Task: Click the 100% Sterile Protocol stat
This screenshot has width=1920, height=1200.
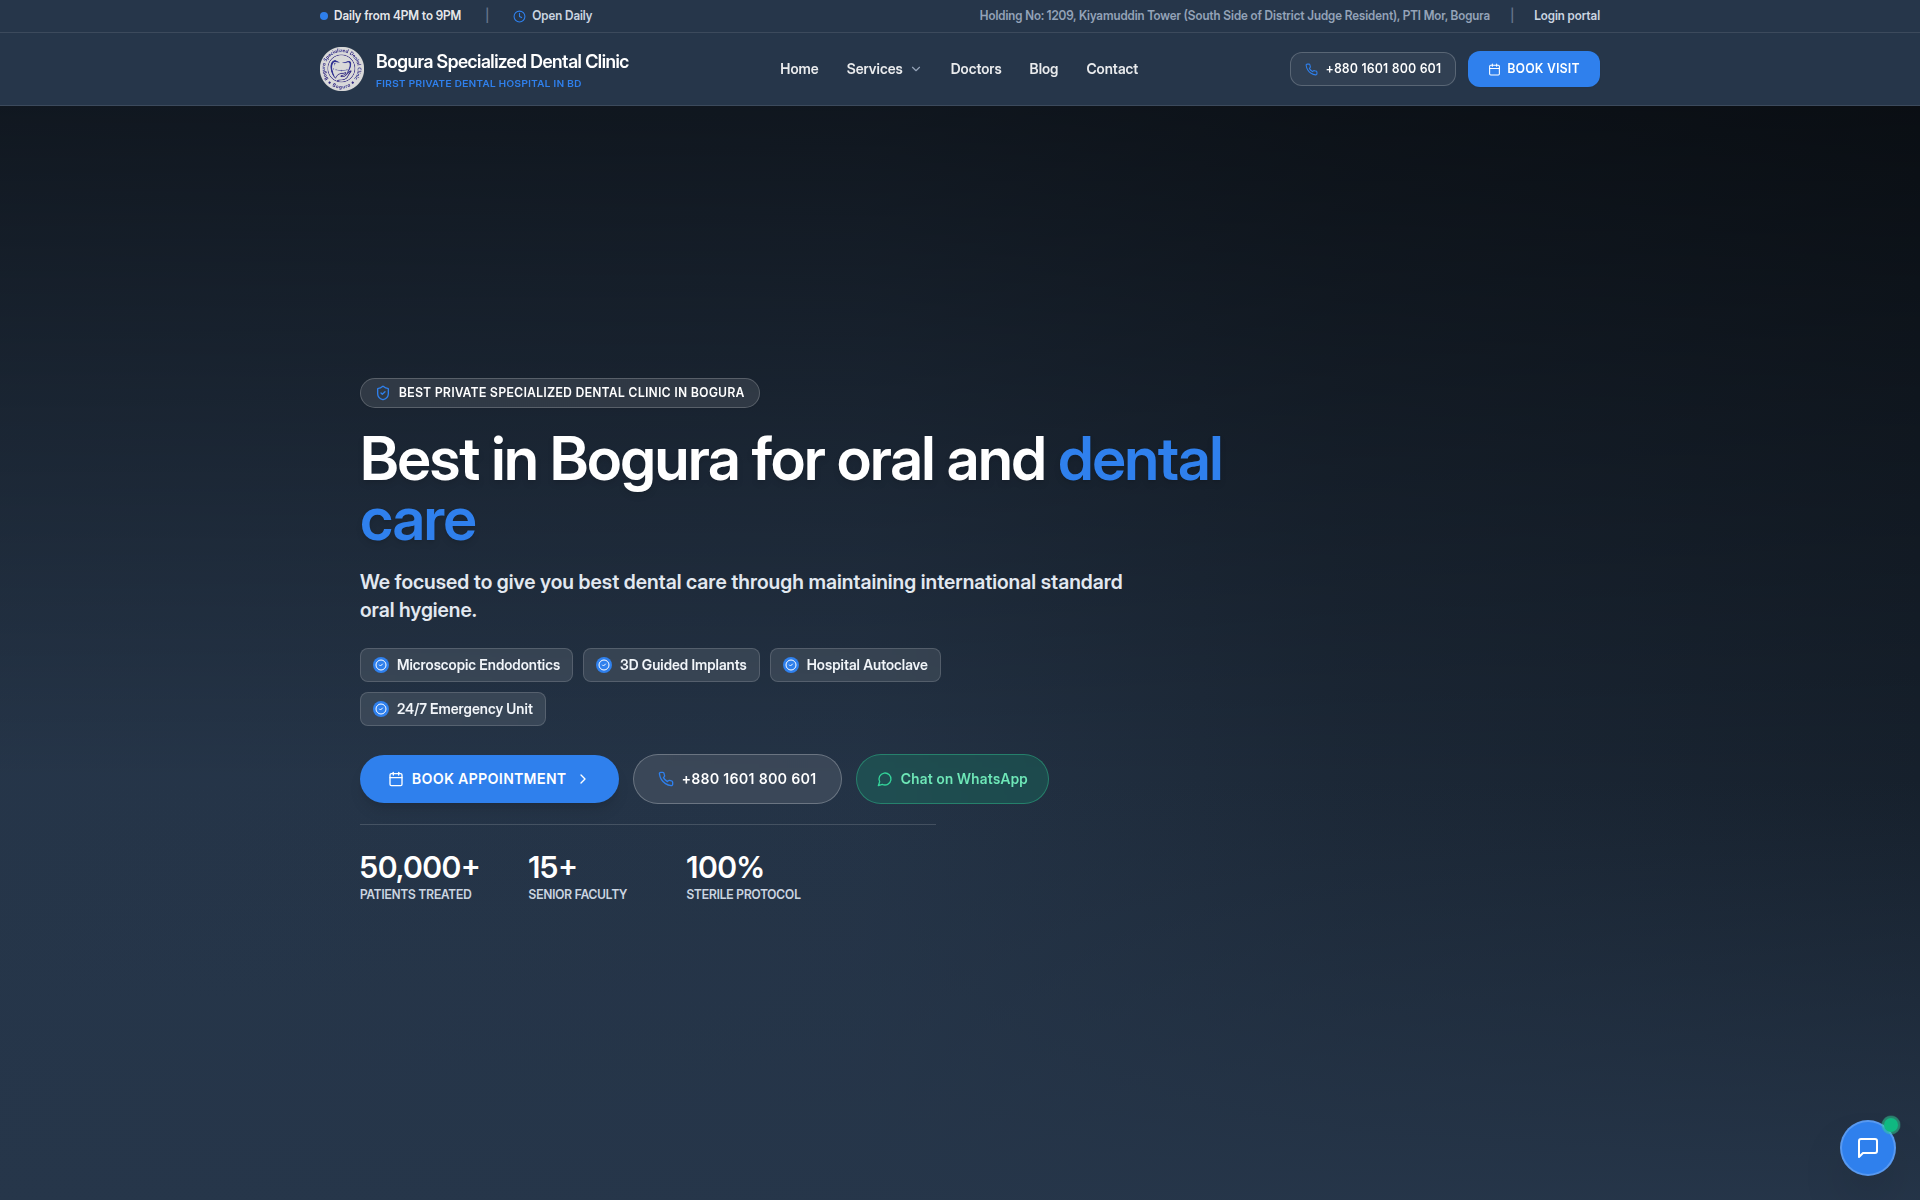Action: (x=743, y=877)
